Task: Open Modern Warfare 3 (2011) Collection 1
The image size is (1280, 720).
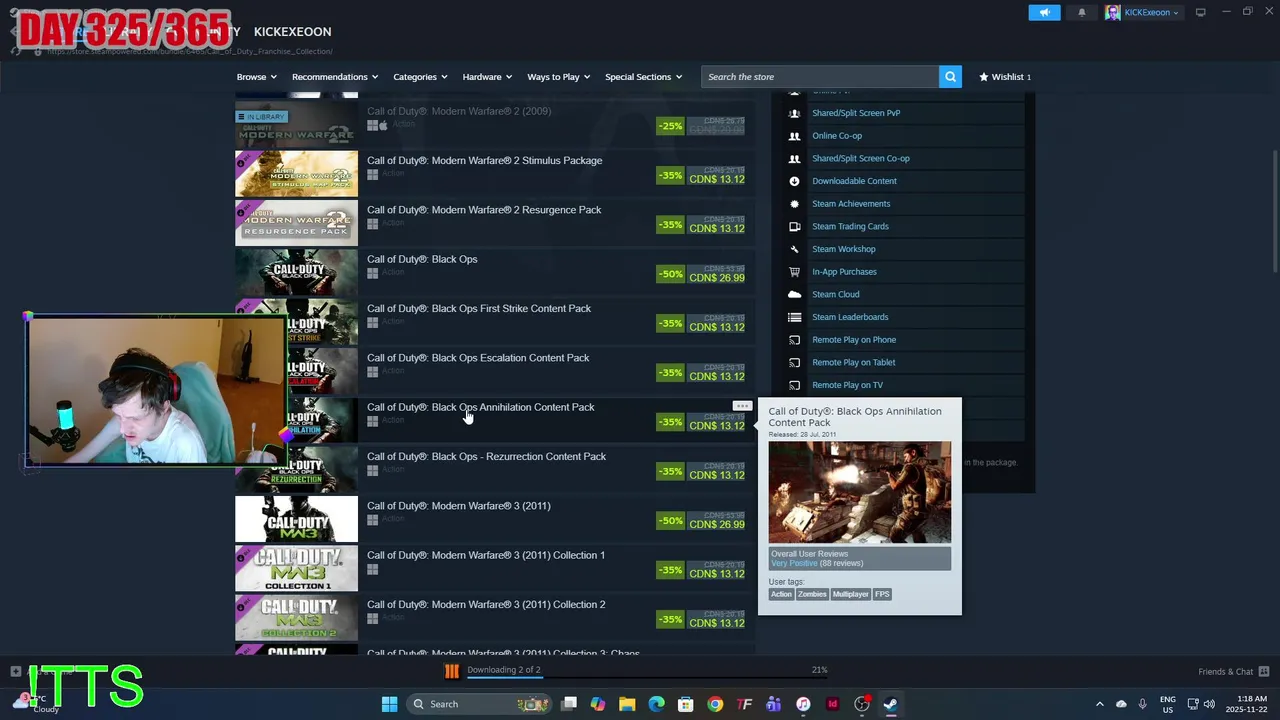Action: pyautogui.click(x=495, y=567)
